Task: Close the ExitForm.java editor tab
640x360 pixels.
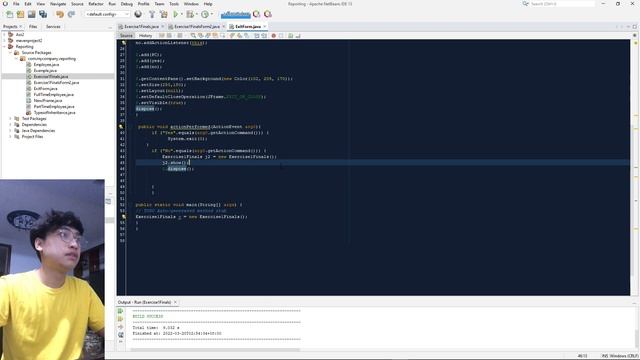Action: click(264, 27)
